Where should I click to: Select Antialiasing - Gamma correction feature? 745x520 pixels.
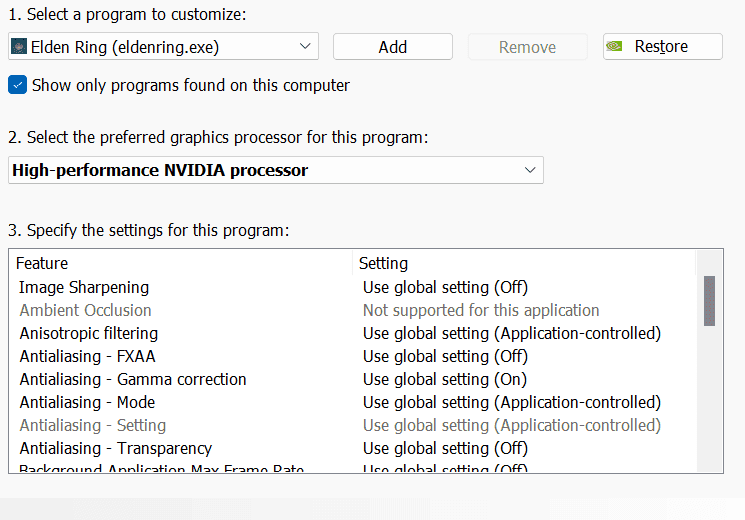tap(133, 379)
